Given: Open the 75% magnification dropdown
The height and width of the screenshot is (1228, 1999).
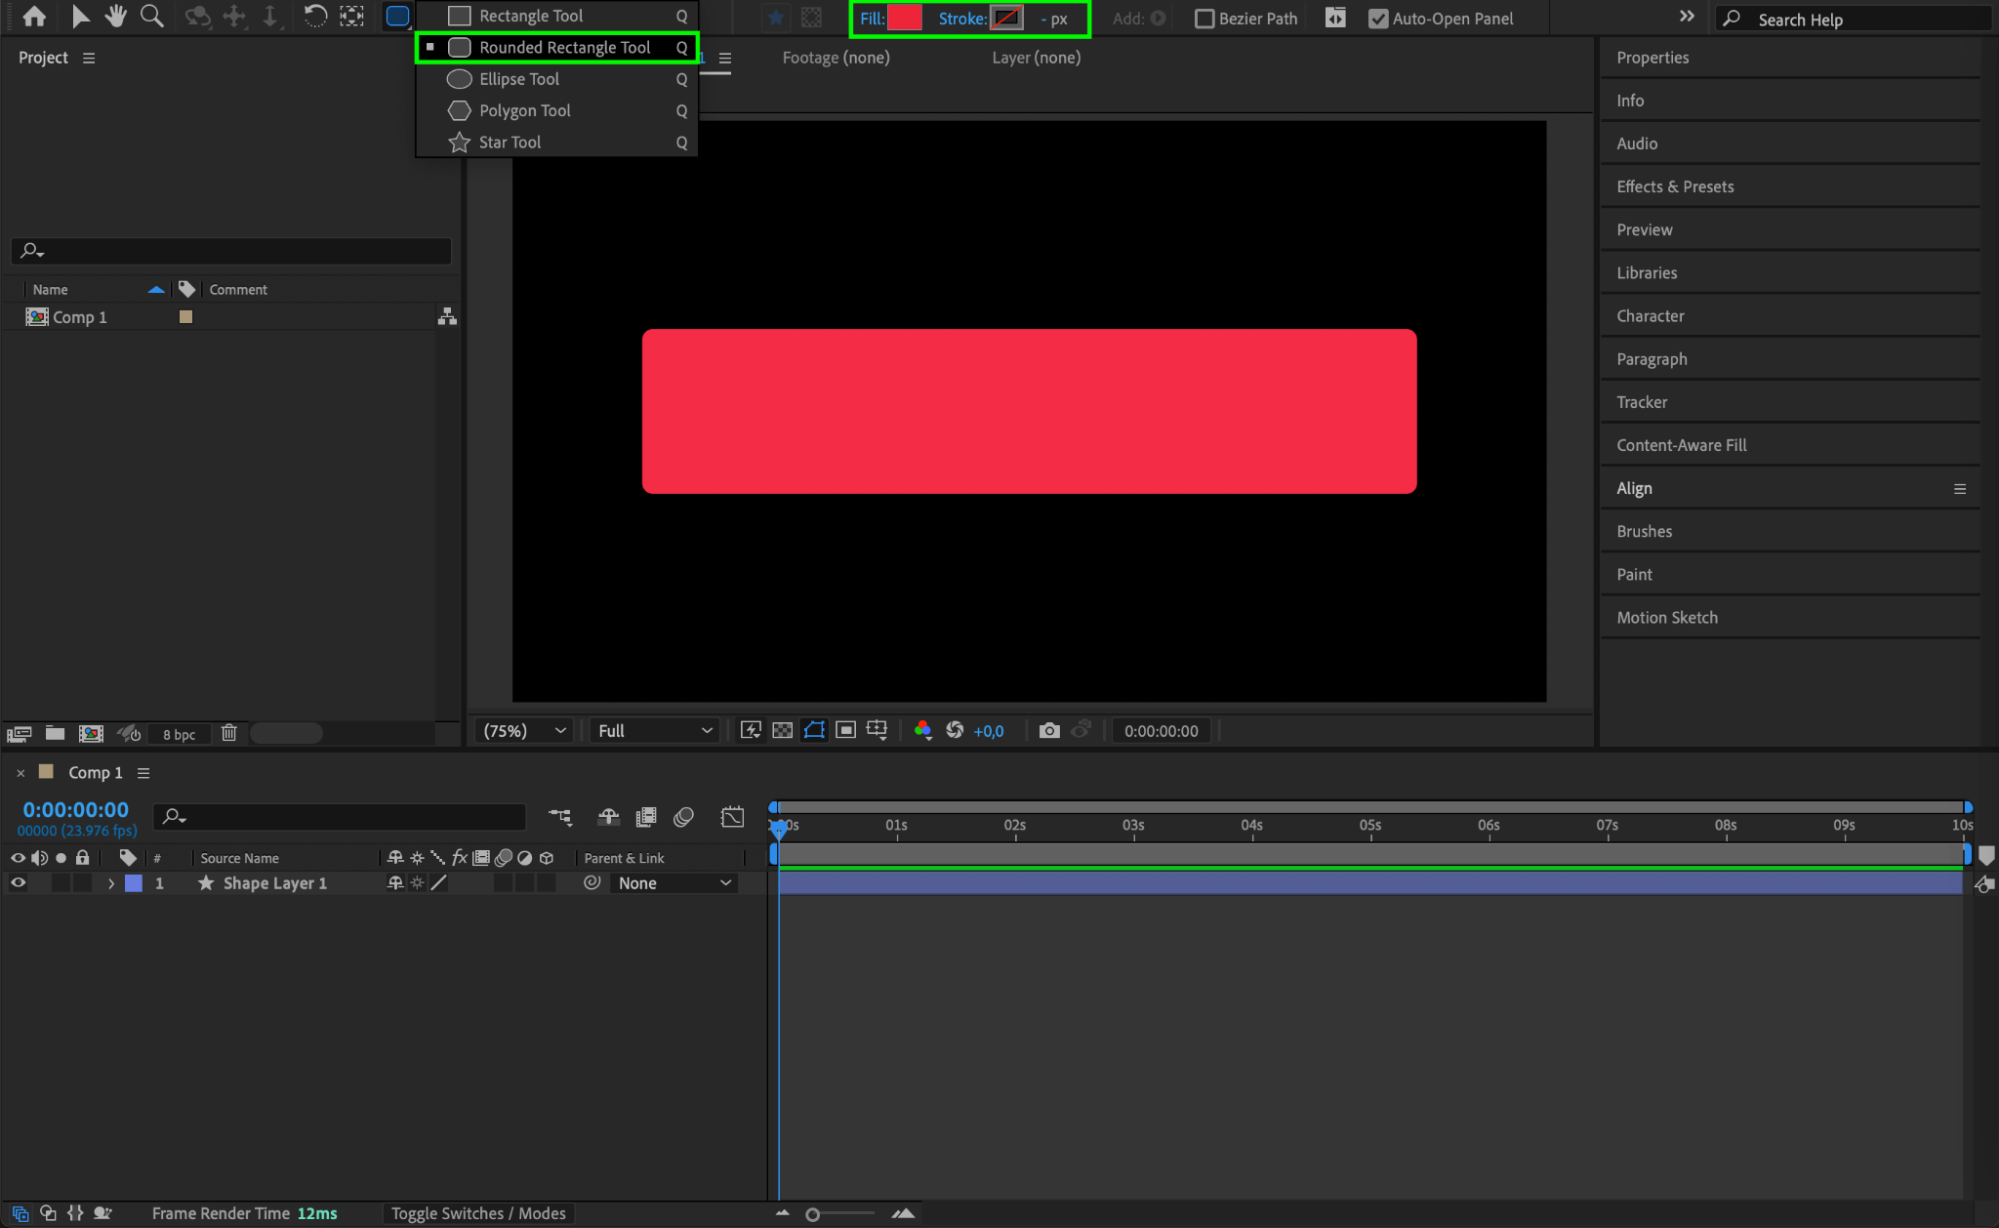Looking at the screenshot, I should pyautogui.click(x=524, y=731).
